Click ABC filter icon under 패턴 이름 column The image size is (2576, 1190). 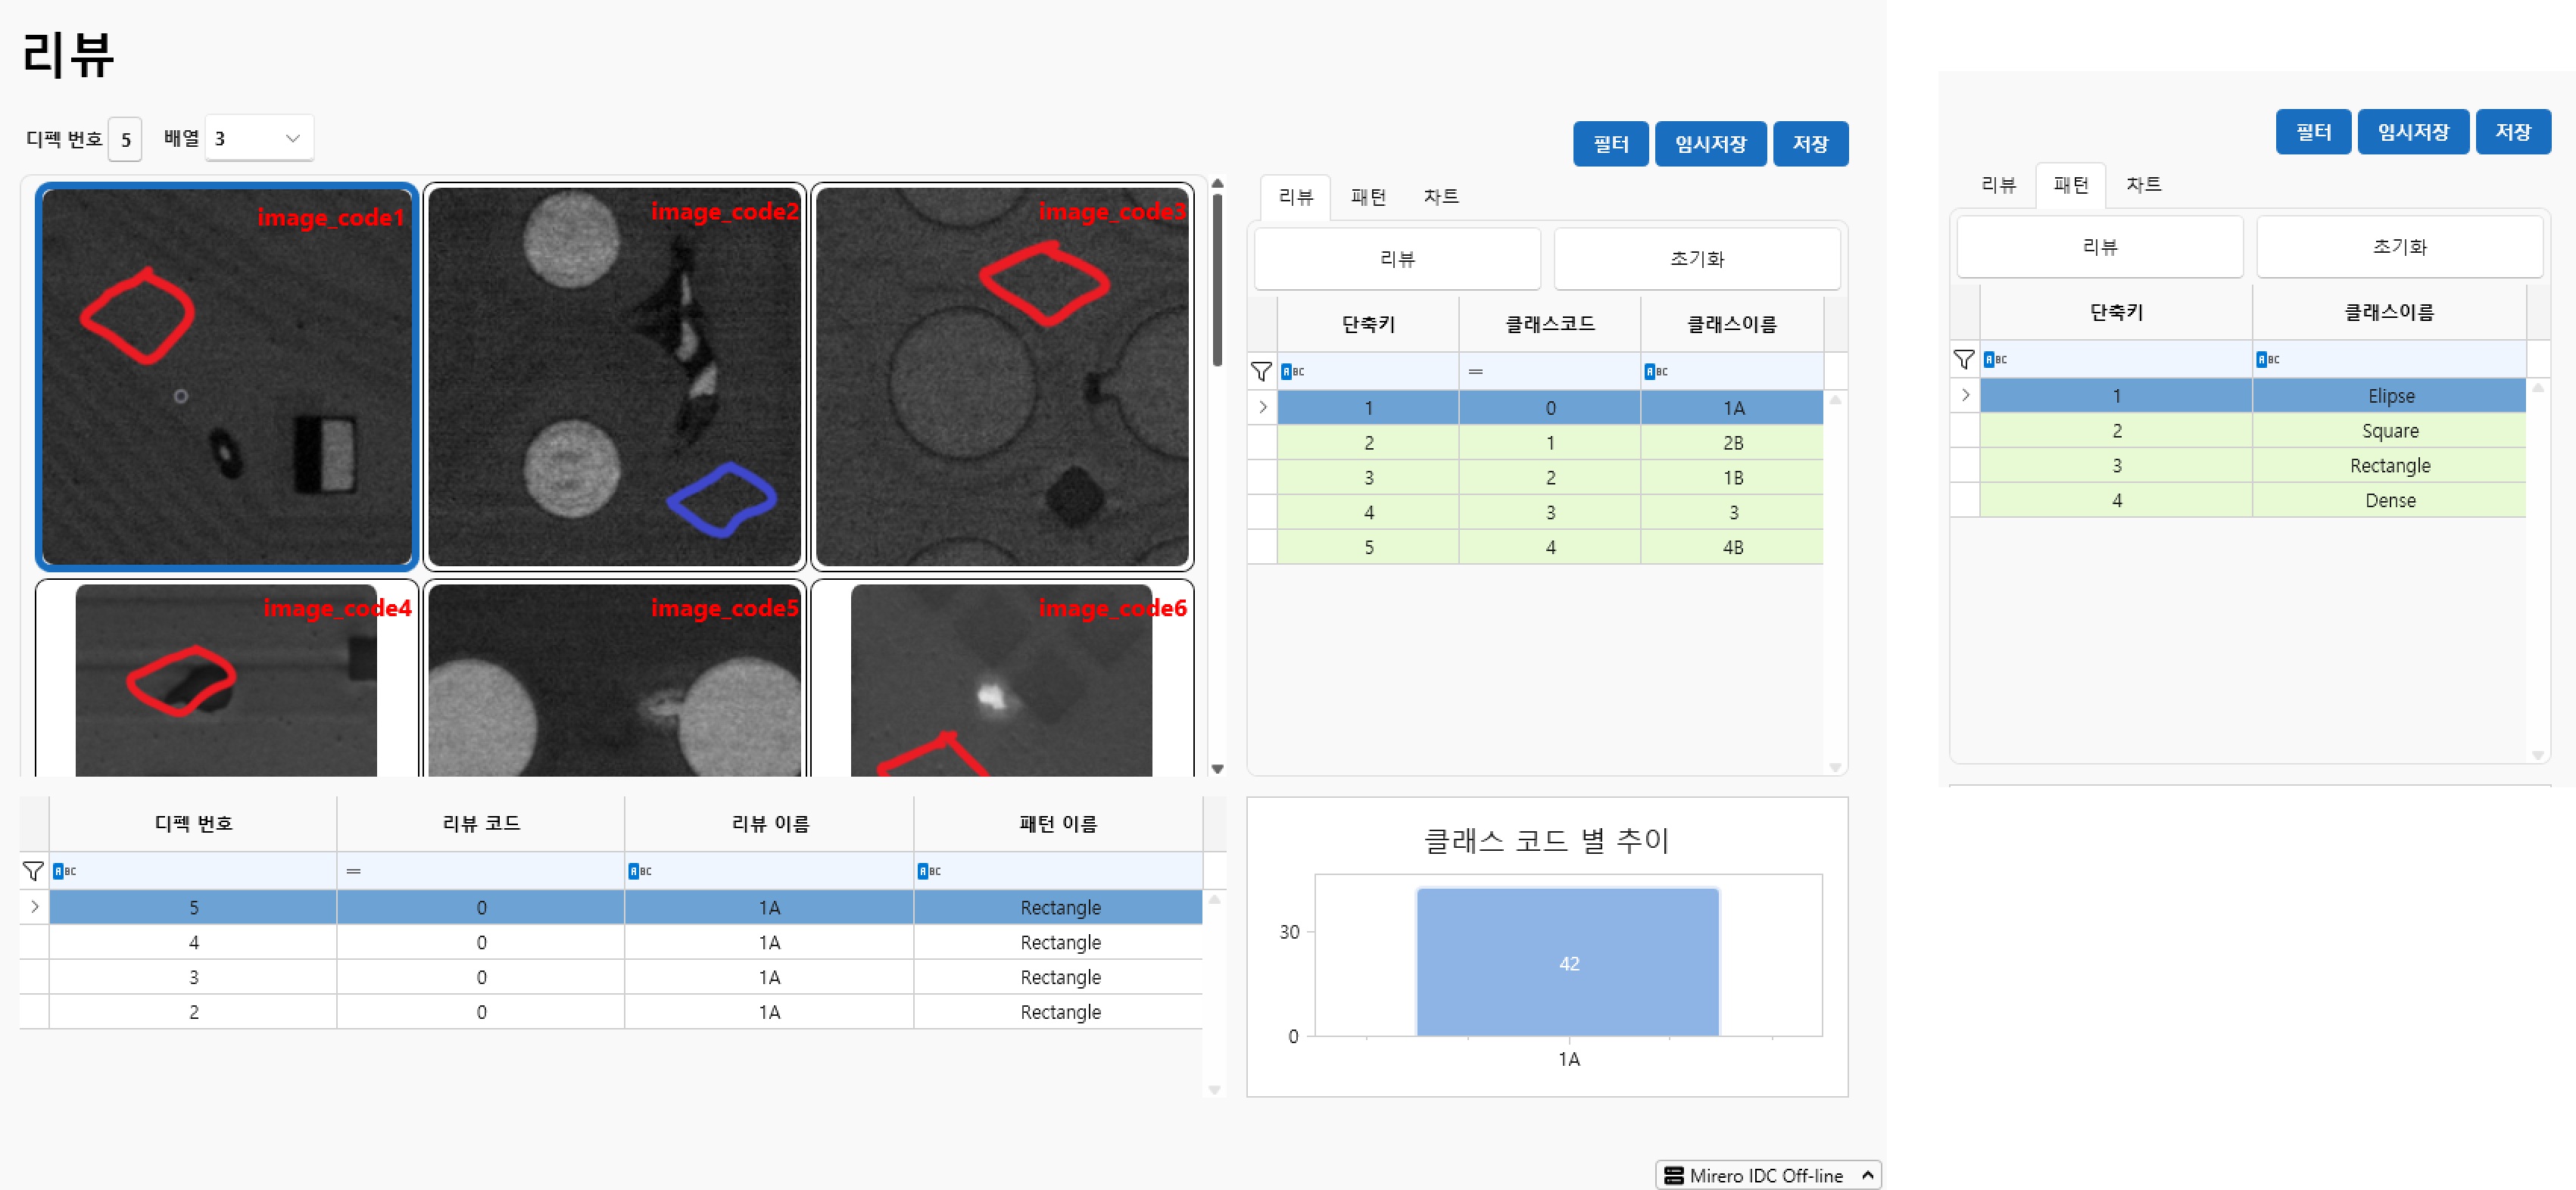coord(929,872)
